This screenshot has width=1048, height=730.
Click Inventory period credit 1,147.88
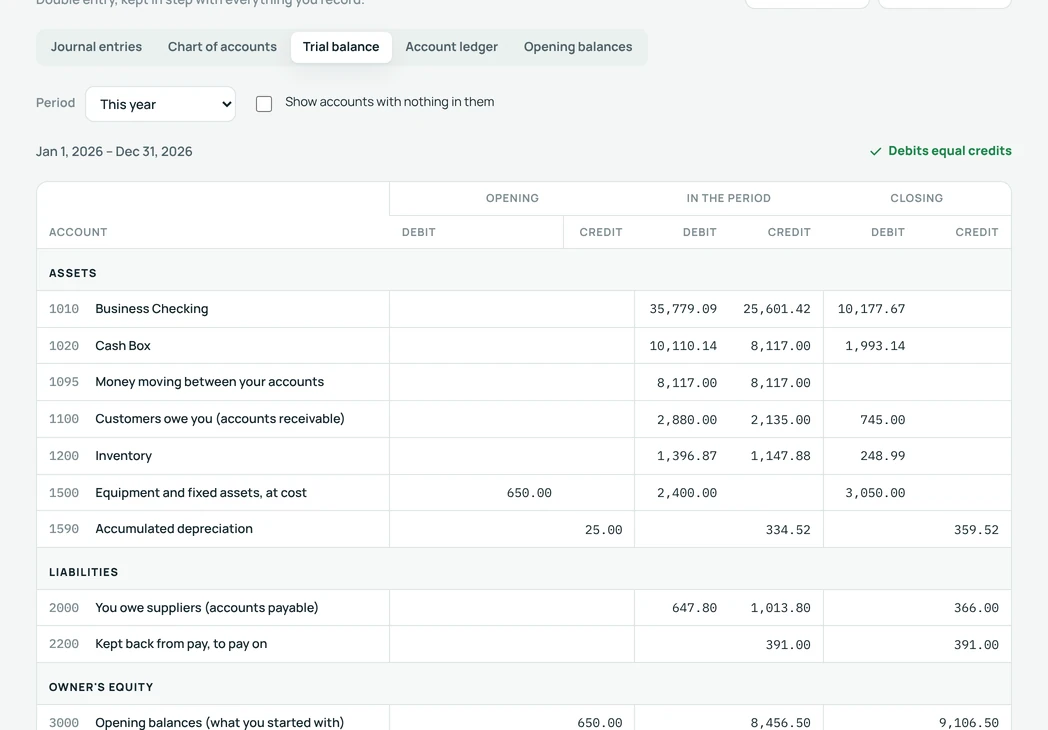(x=781, y=456)
